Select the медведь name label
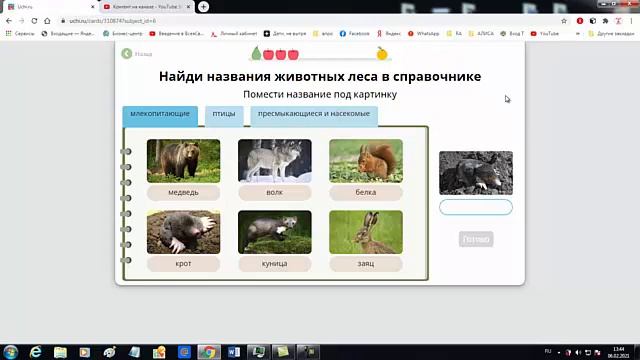 point(183,193)
